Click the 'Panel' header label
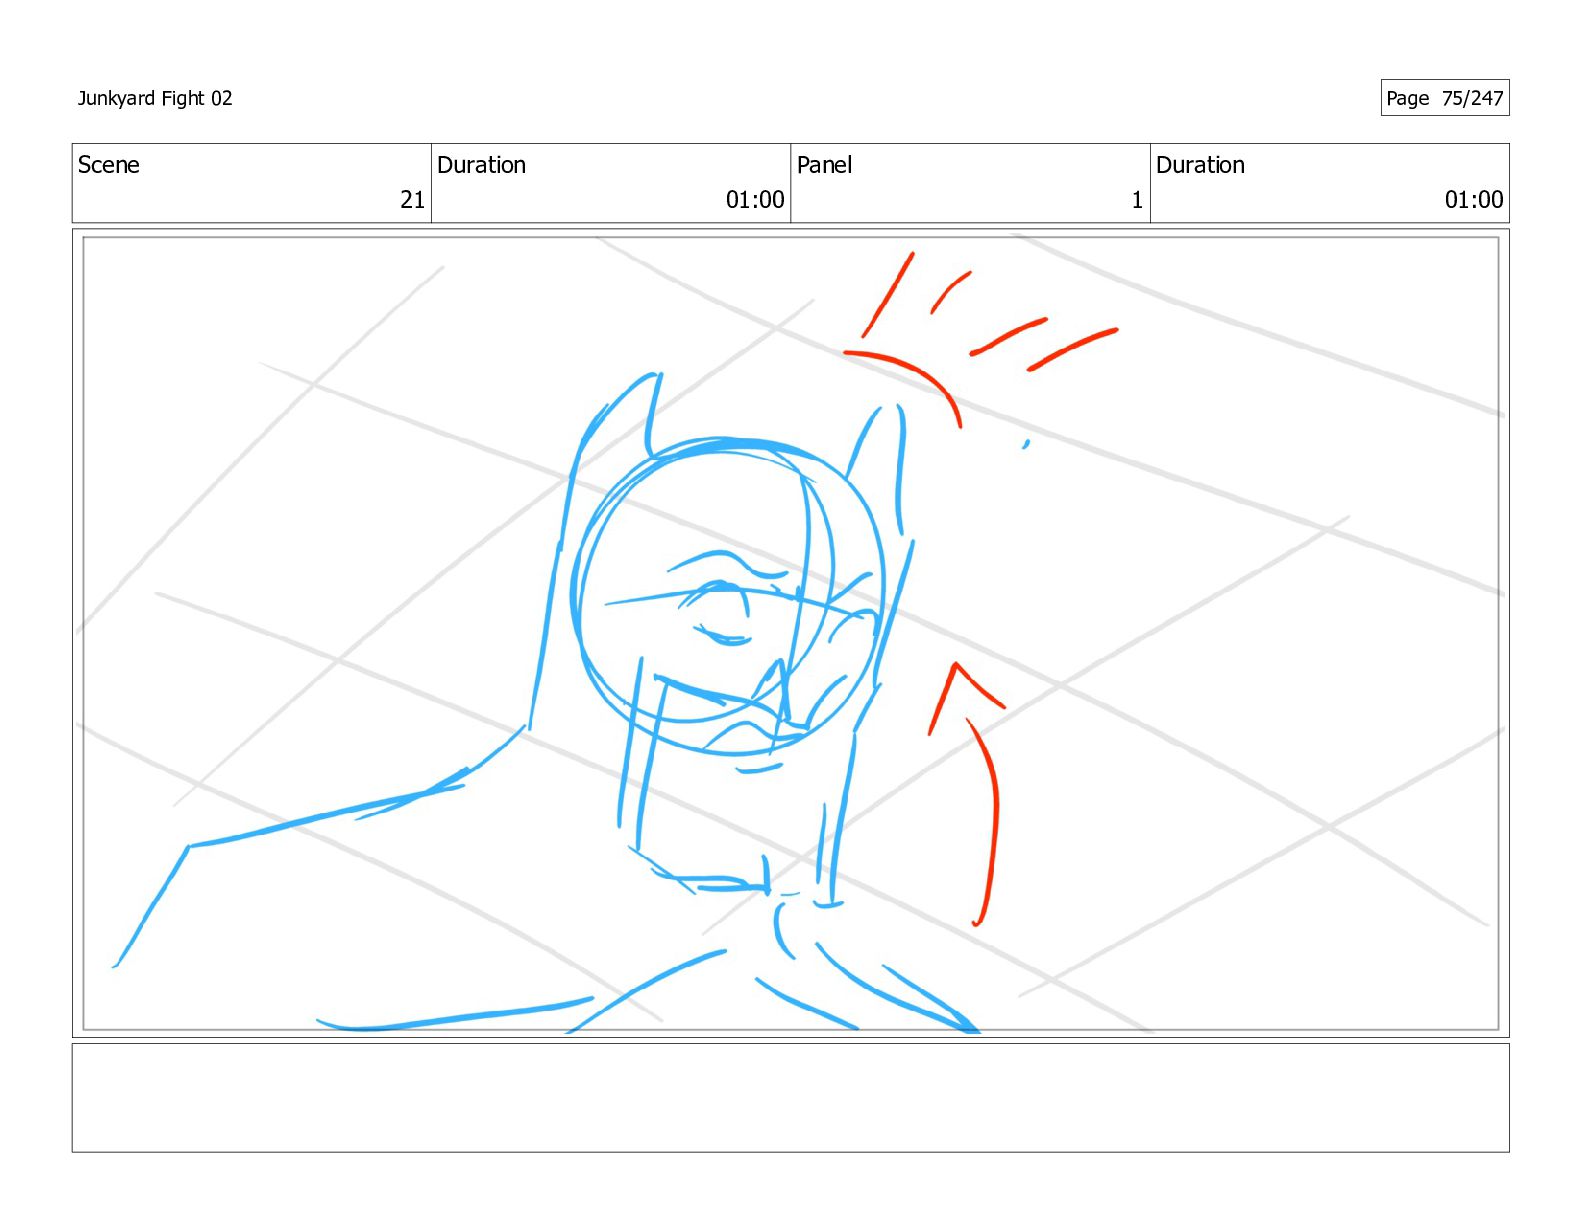Screen dimensions: 1584x1224 [824, 165]
